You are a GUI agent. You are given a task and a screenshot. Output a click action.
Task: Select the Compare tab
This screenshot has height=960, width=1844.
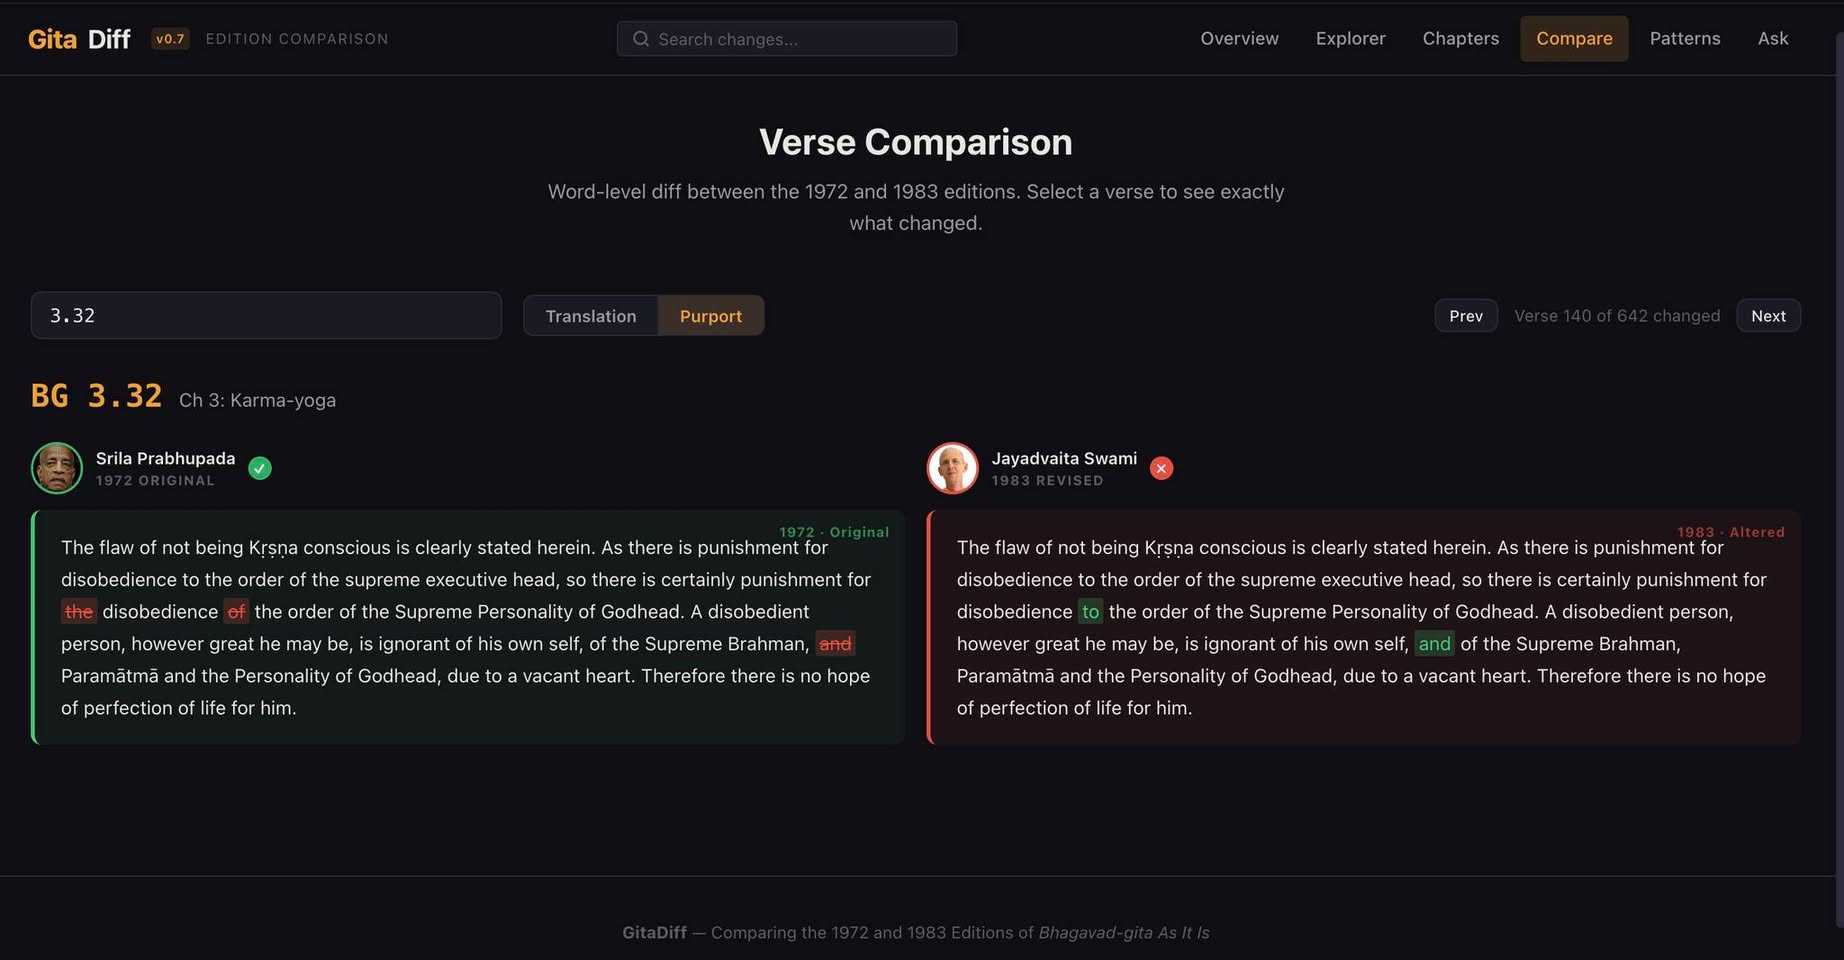pyautogui.click(x=1574, y=39)
